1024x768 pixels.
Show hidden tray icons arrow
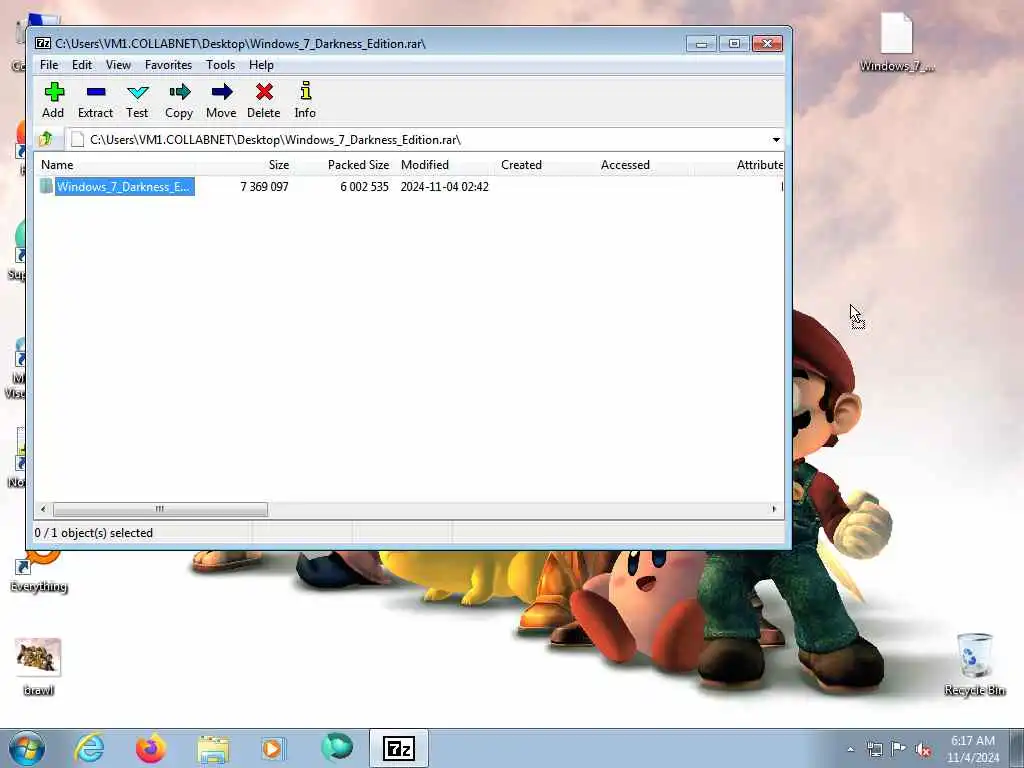click(850, 749)
